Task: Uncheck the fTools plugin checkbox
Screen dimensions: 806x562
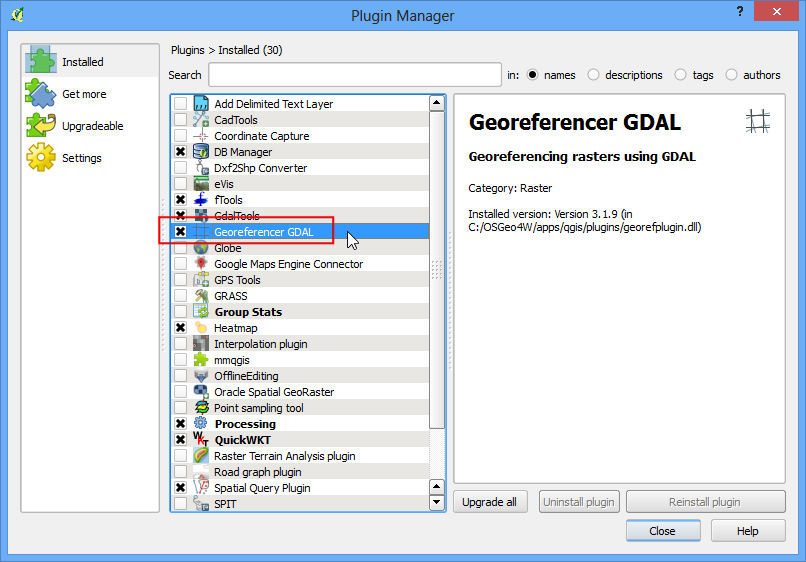Action: coord(180,200)
